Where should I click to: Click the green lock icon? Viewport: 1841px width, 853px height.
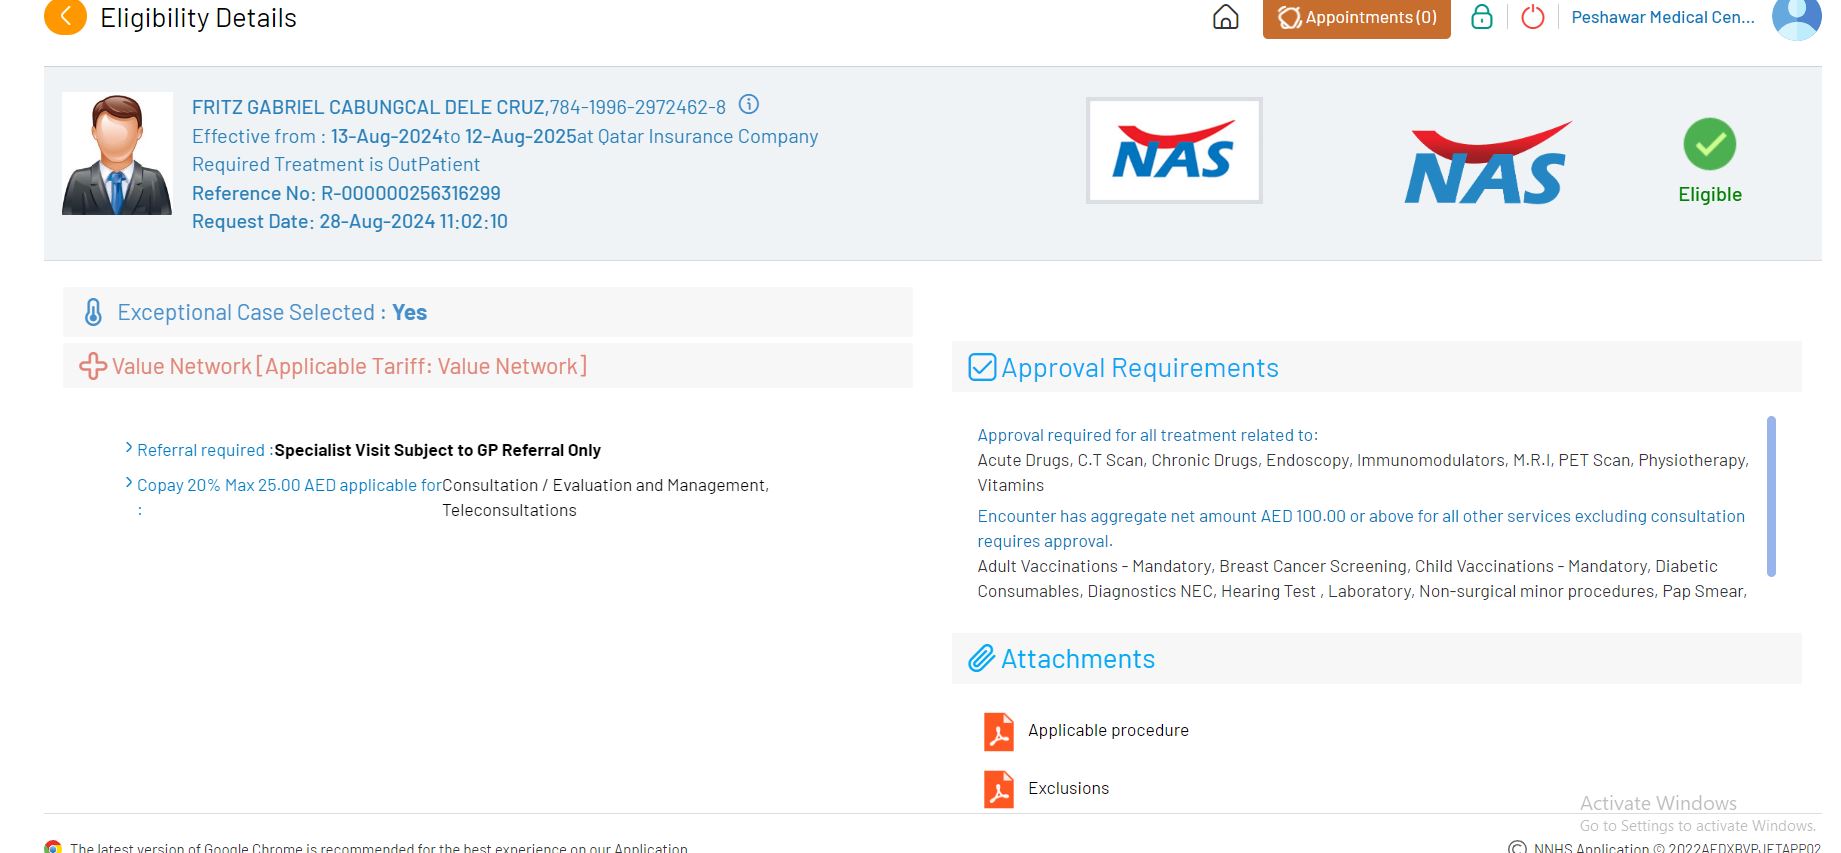pyautogui.click(x=1481, y=17)
